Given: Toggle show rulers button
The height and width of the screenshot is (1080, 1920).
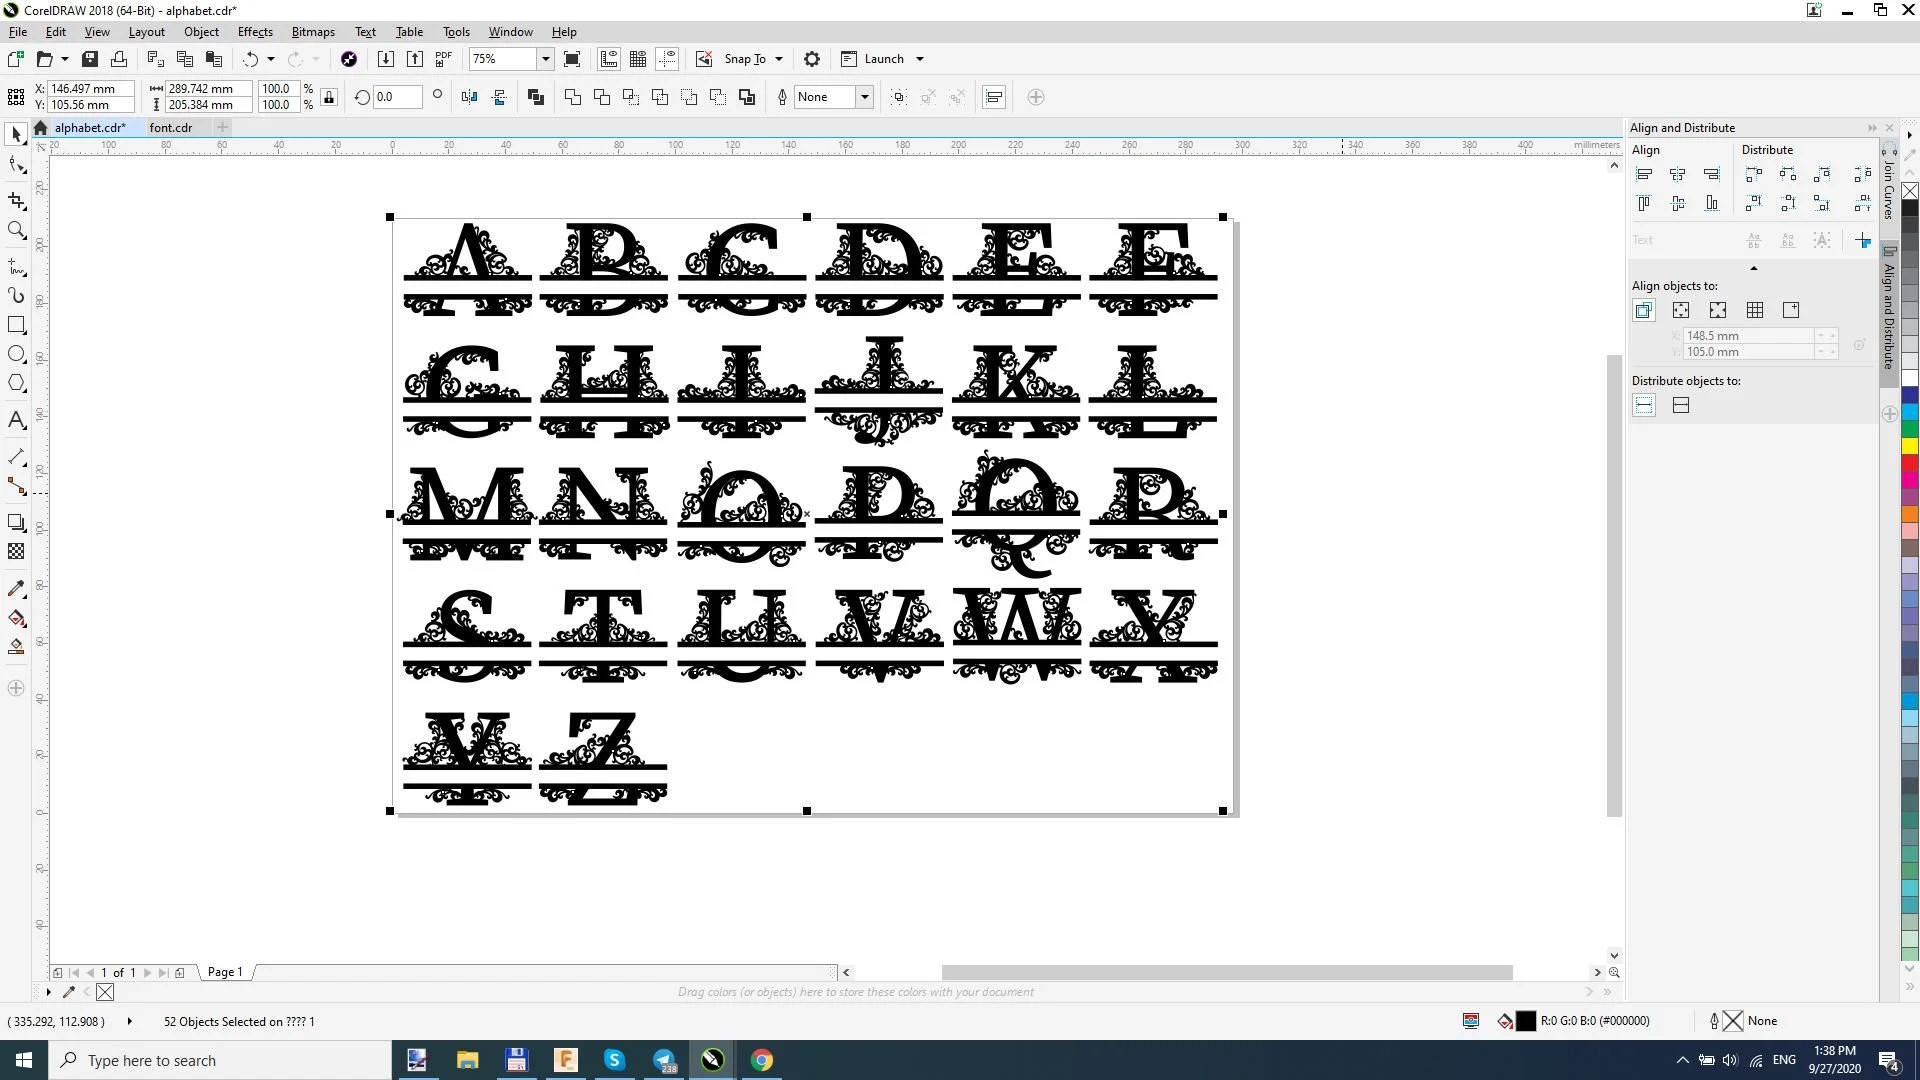Looking at the screenshot, I should tap(609, 59).
